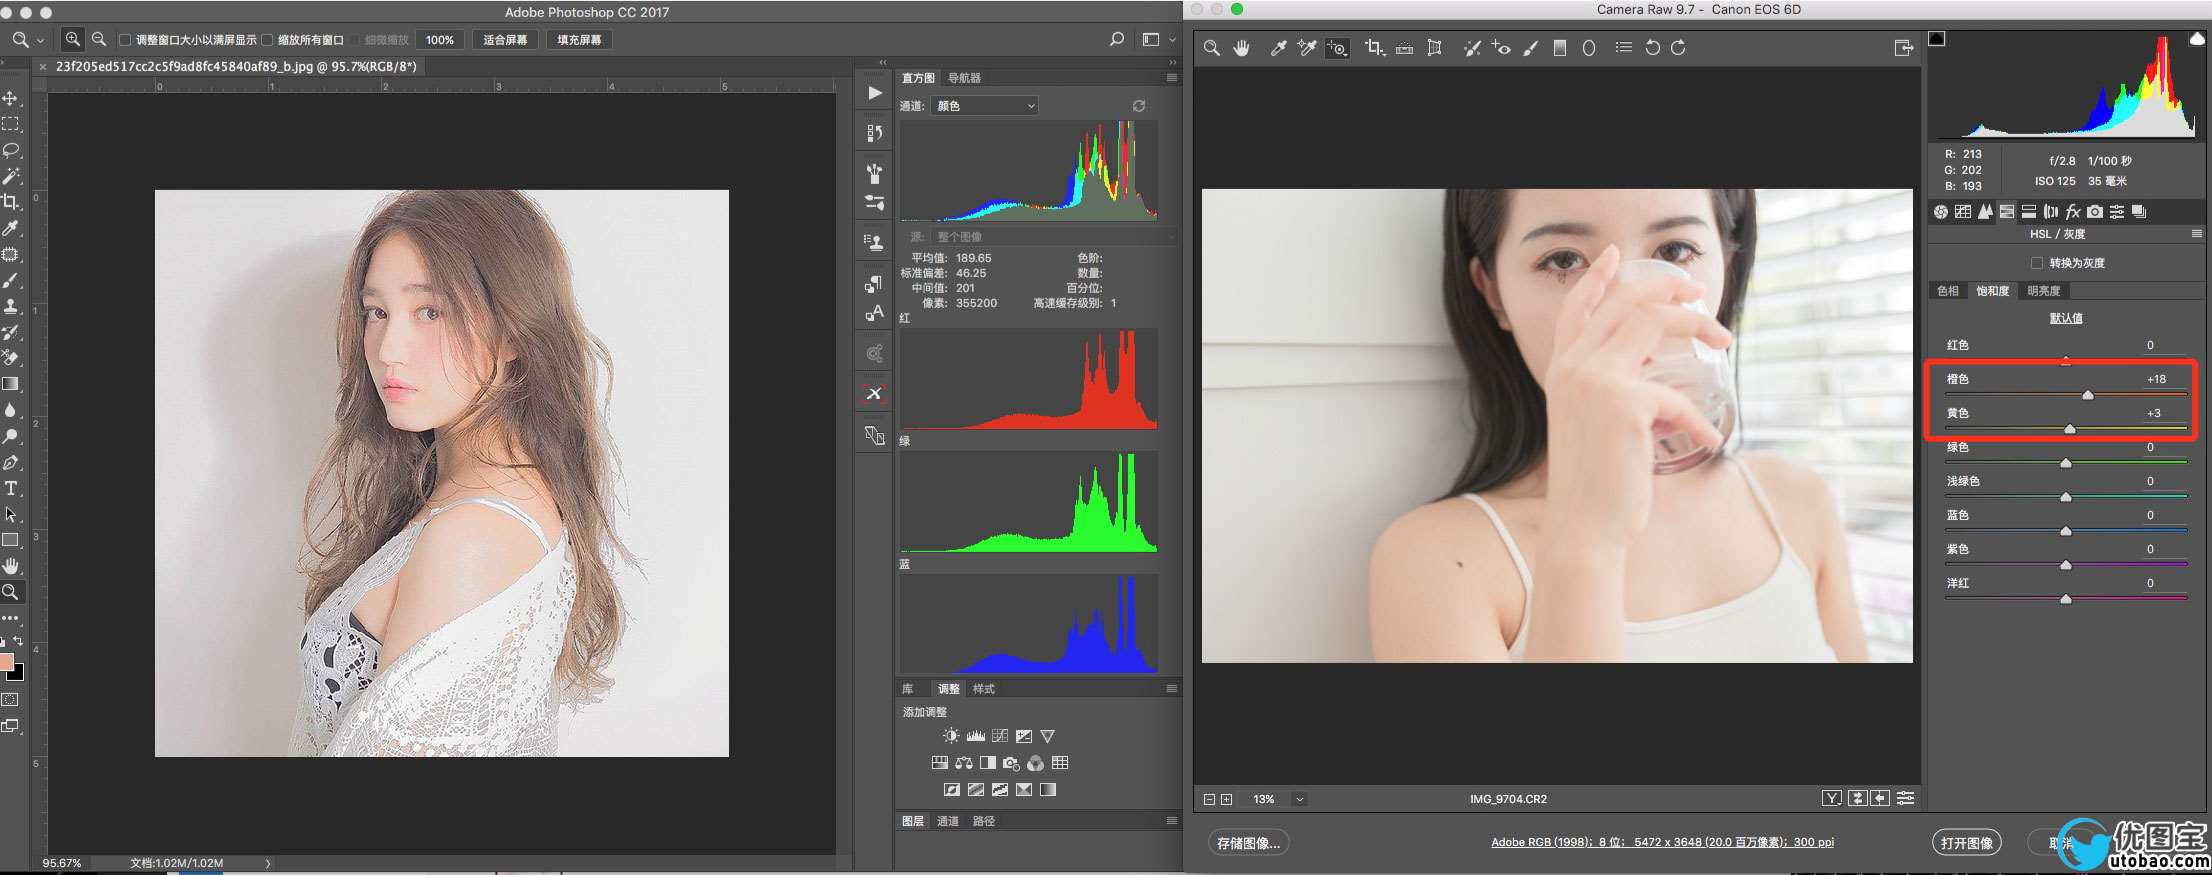2212x875 pixels.
Task: Open the histogram channel dropdown
Action: tap(984, 106)
